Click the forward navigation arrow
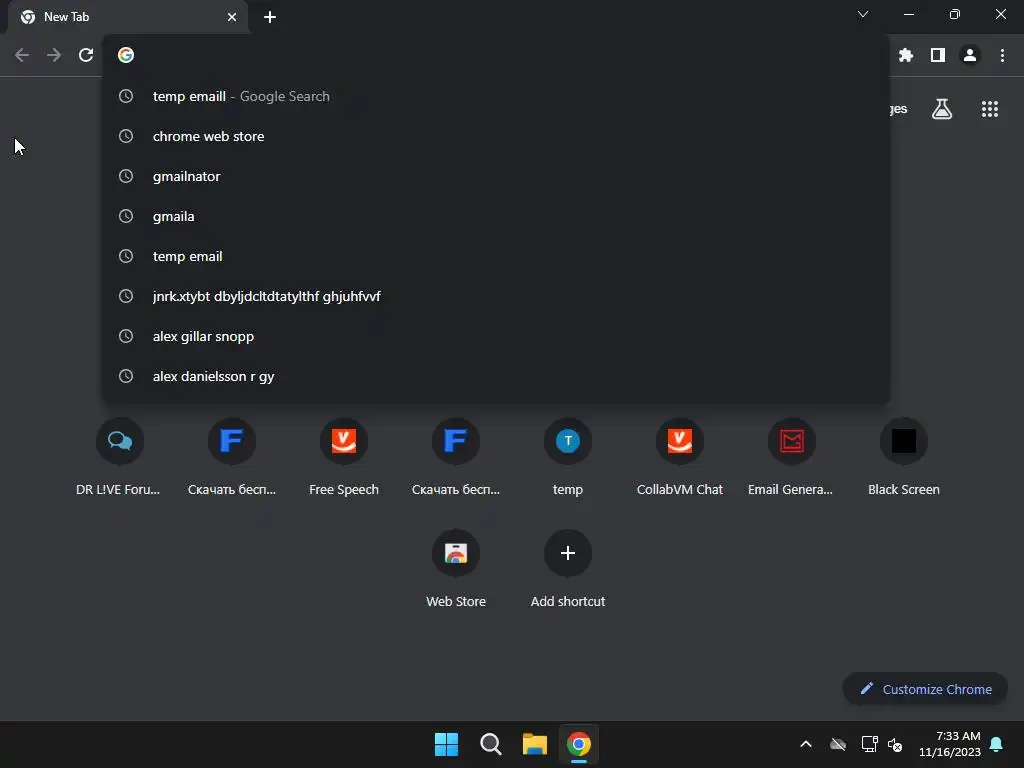This screenshot has height=768, width=1024. (54, 55)
